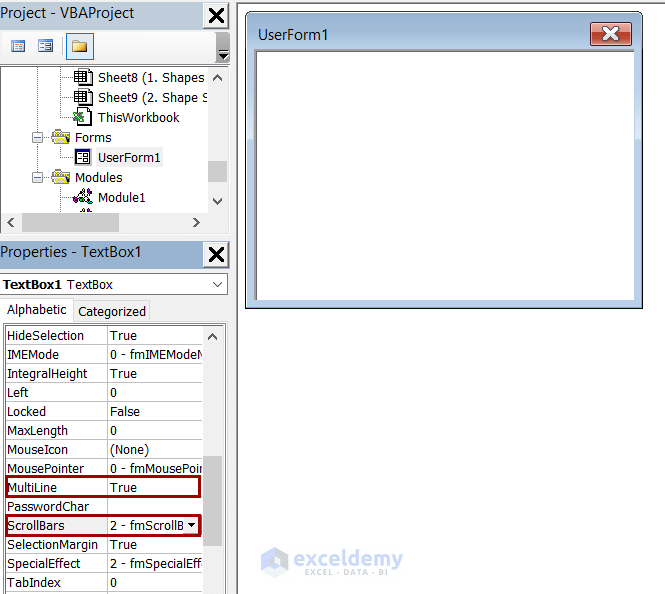Click the MousePointer property row
The height and width of the screenshot is (594, 665).
coord(104,469)
